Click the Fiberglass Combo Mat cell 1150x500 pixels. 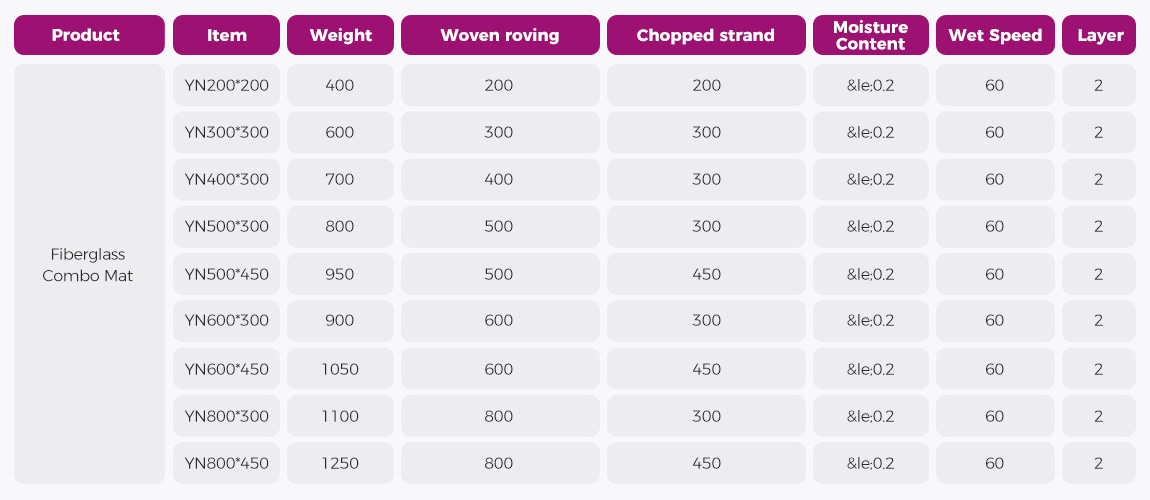click(x=89, y=265)
